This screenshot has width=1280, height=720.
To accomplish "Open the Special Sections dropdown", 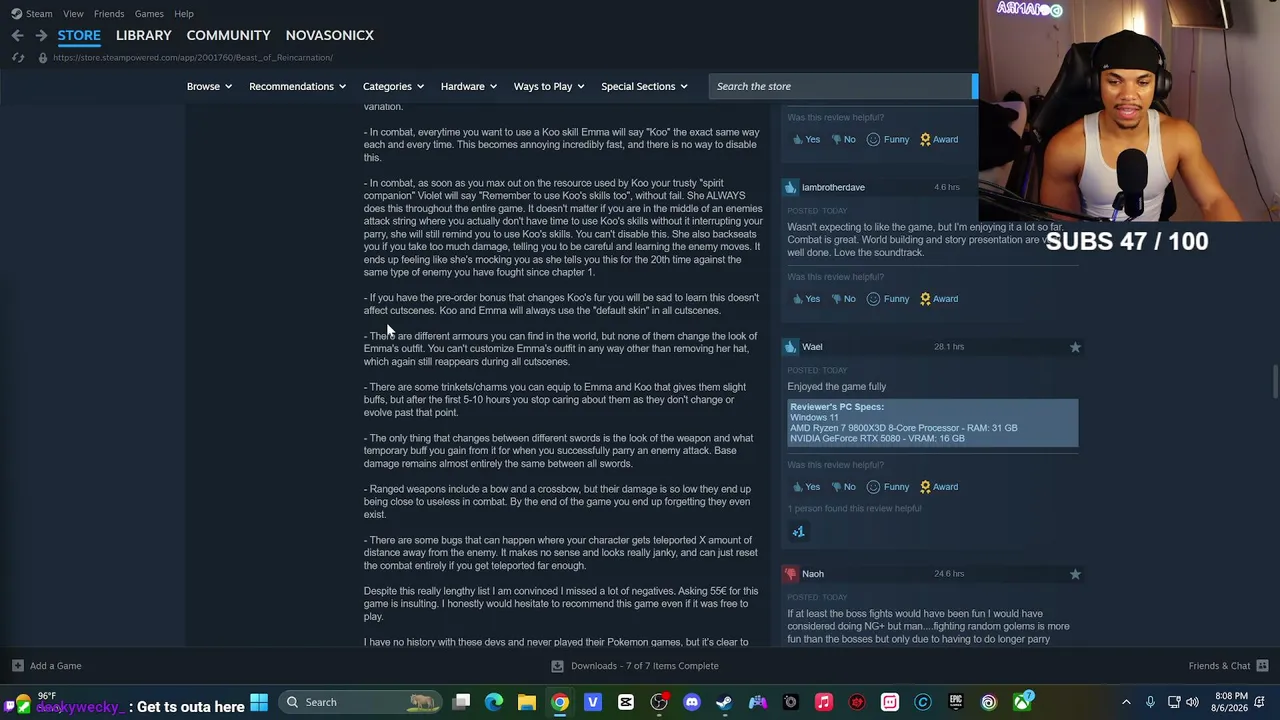I will 644,86.
